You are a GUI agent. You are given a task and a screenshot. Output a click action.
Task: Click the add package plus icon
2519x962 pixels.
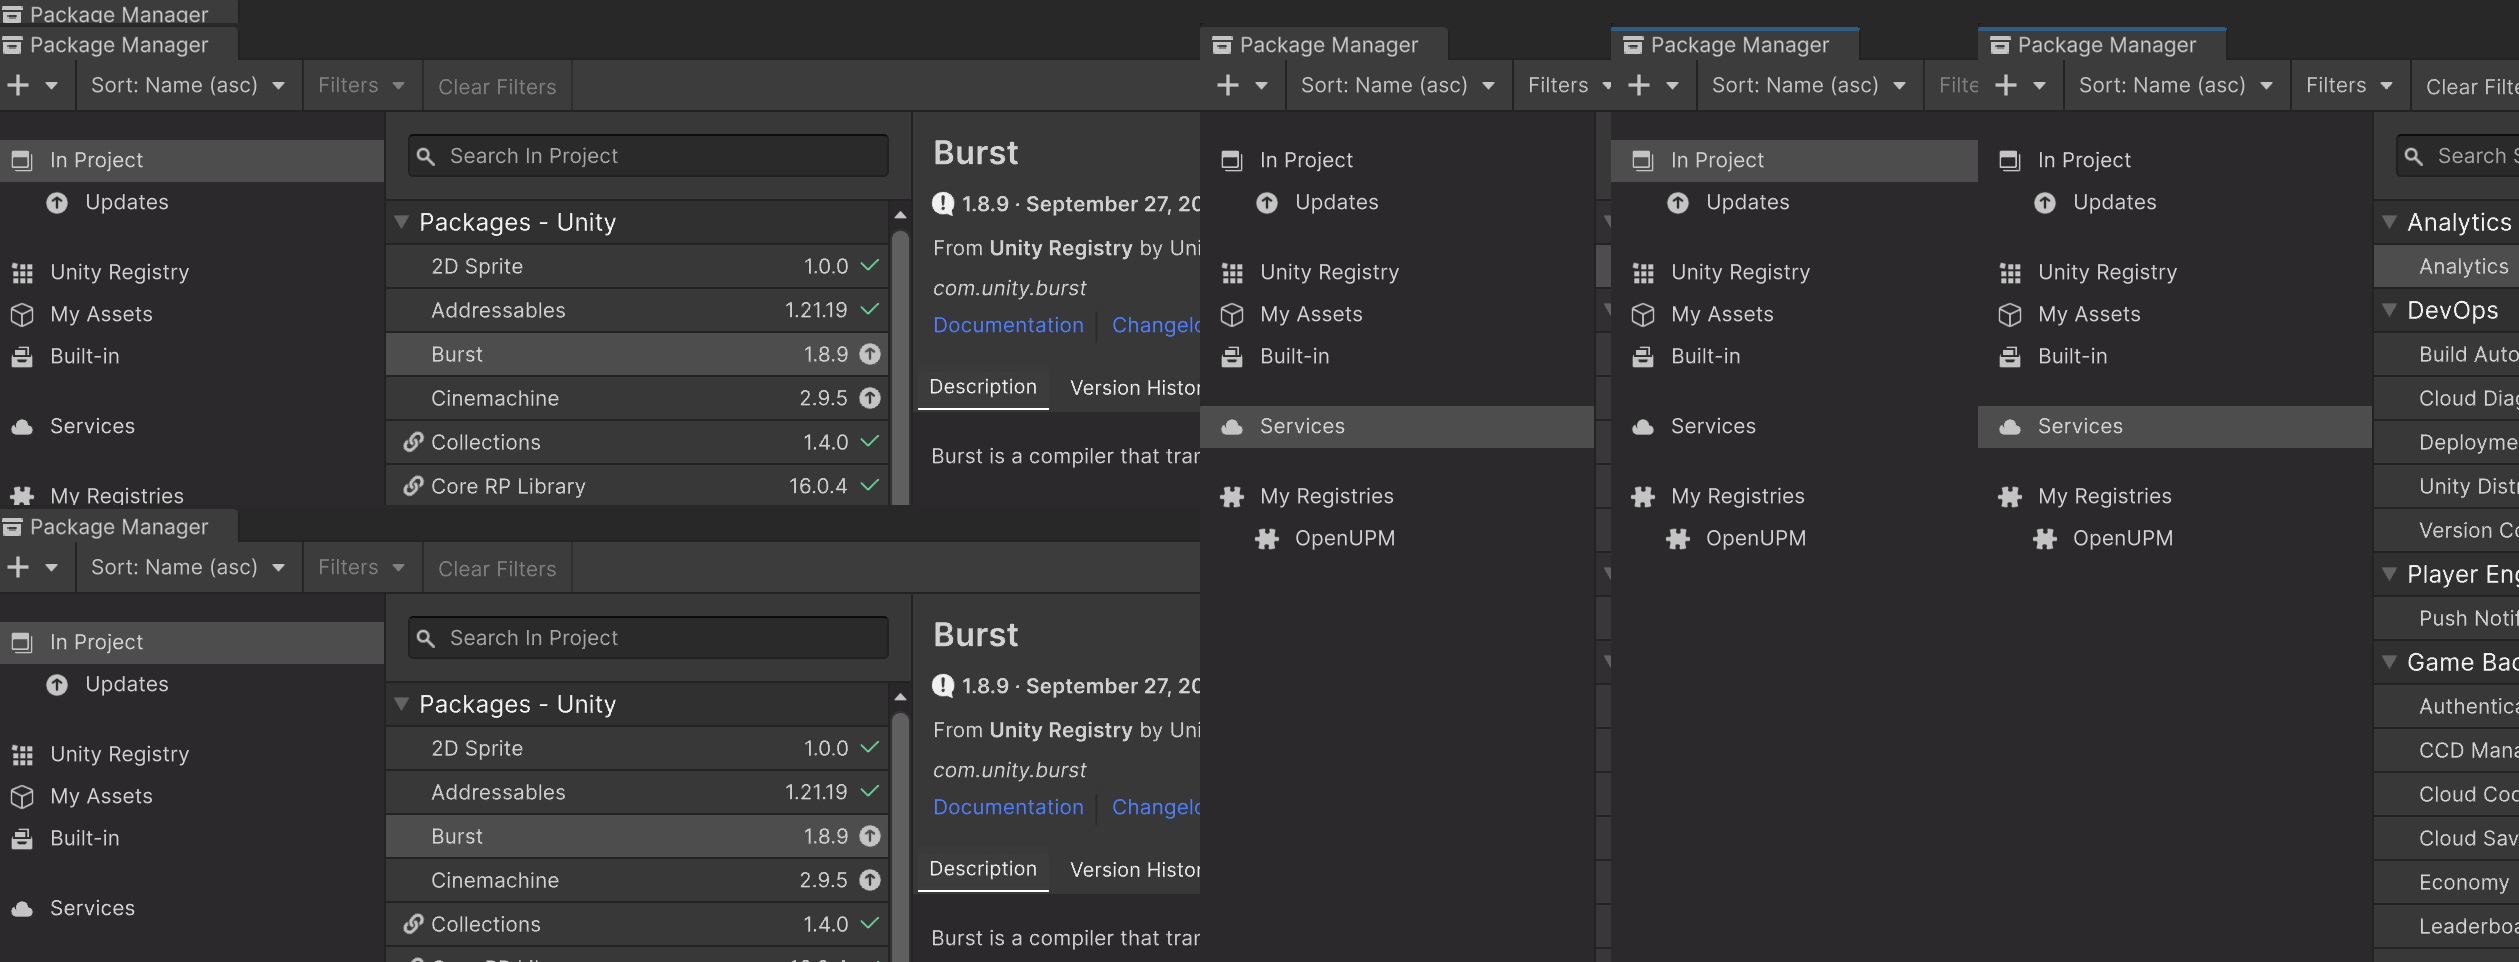pos(16,85)
